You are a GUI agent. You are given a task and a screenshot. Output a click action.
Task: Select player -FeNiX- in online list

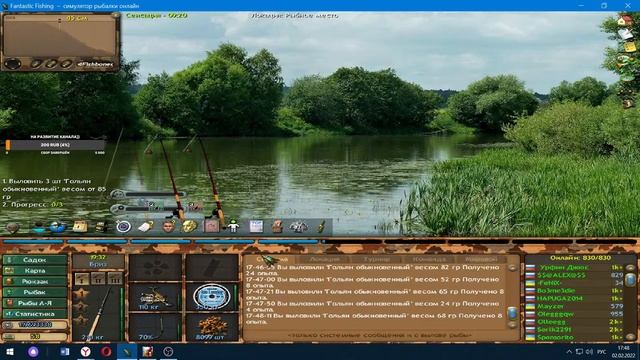575,283
